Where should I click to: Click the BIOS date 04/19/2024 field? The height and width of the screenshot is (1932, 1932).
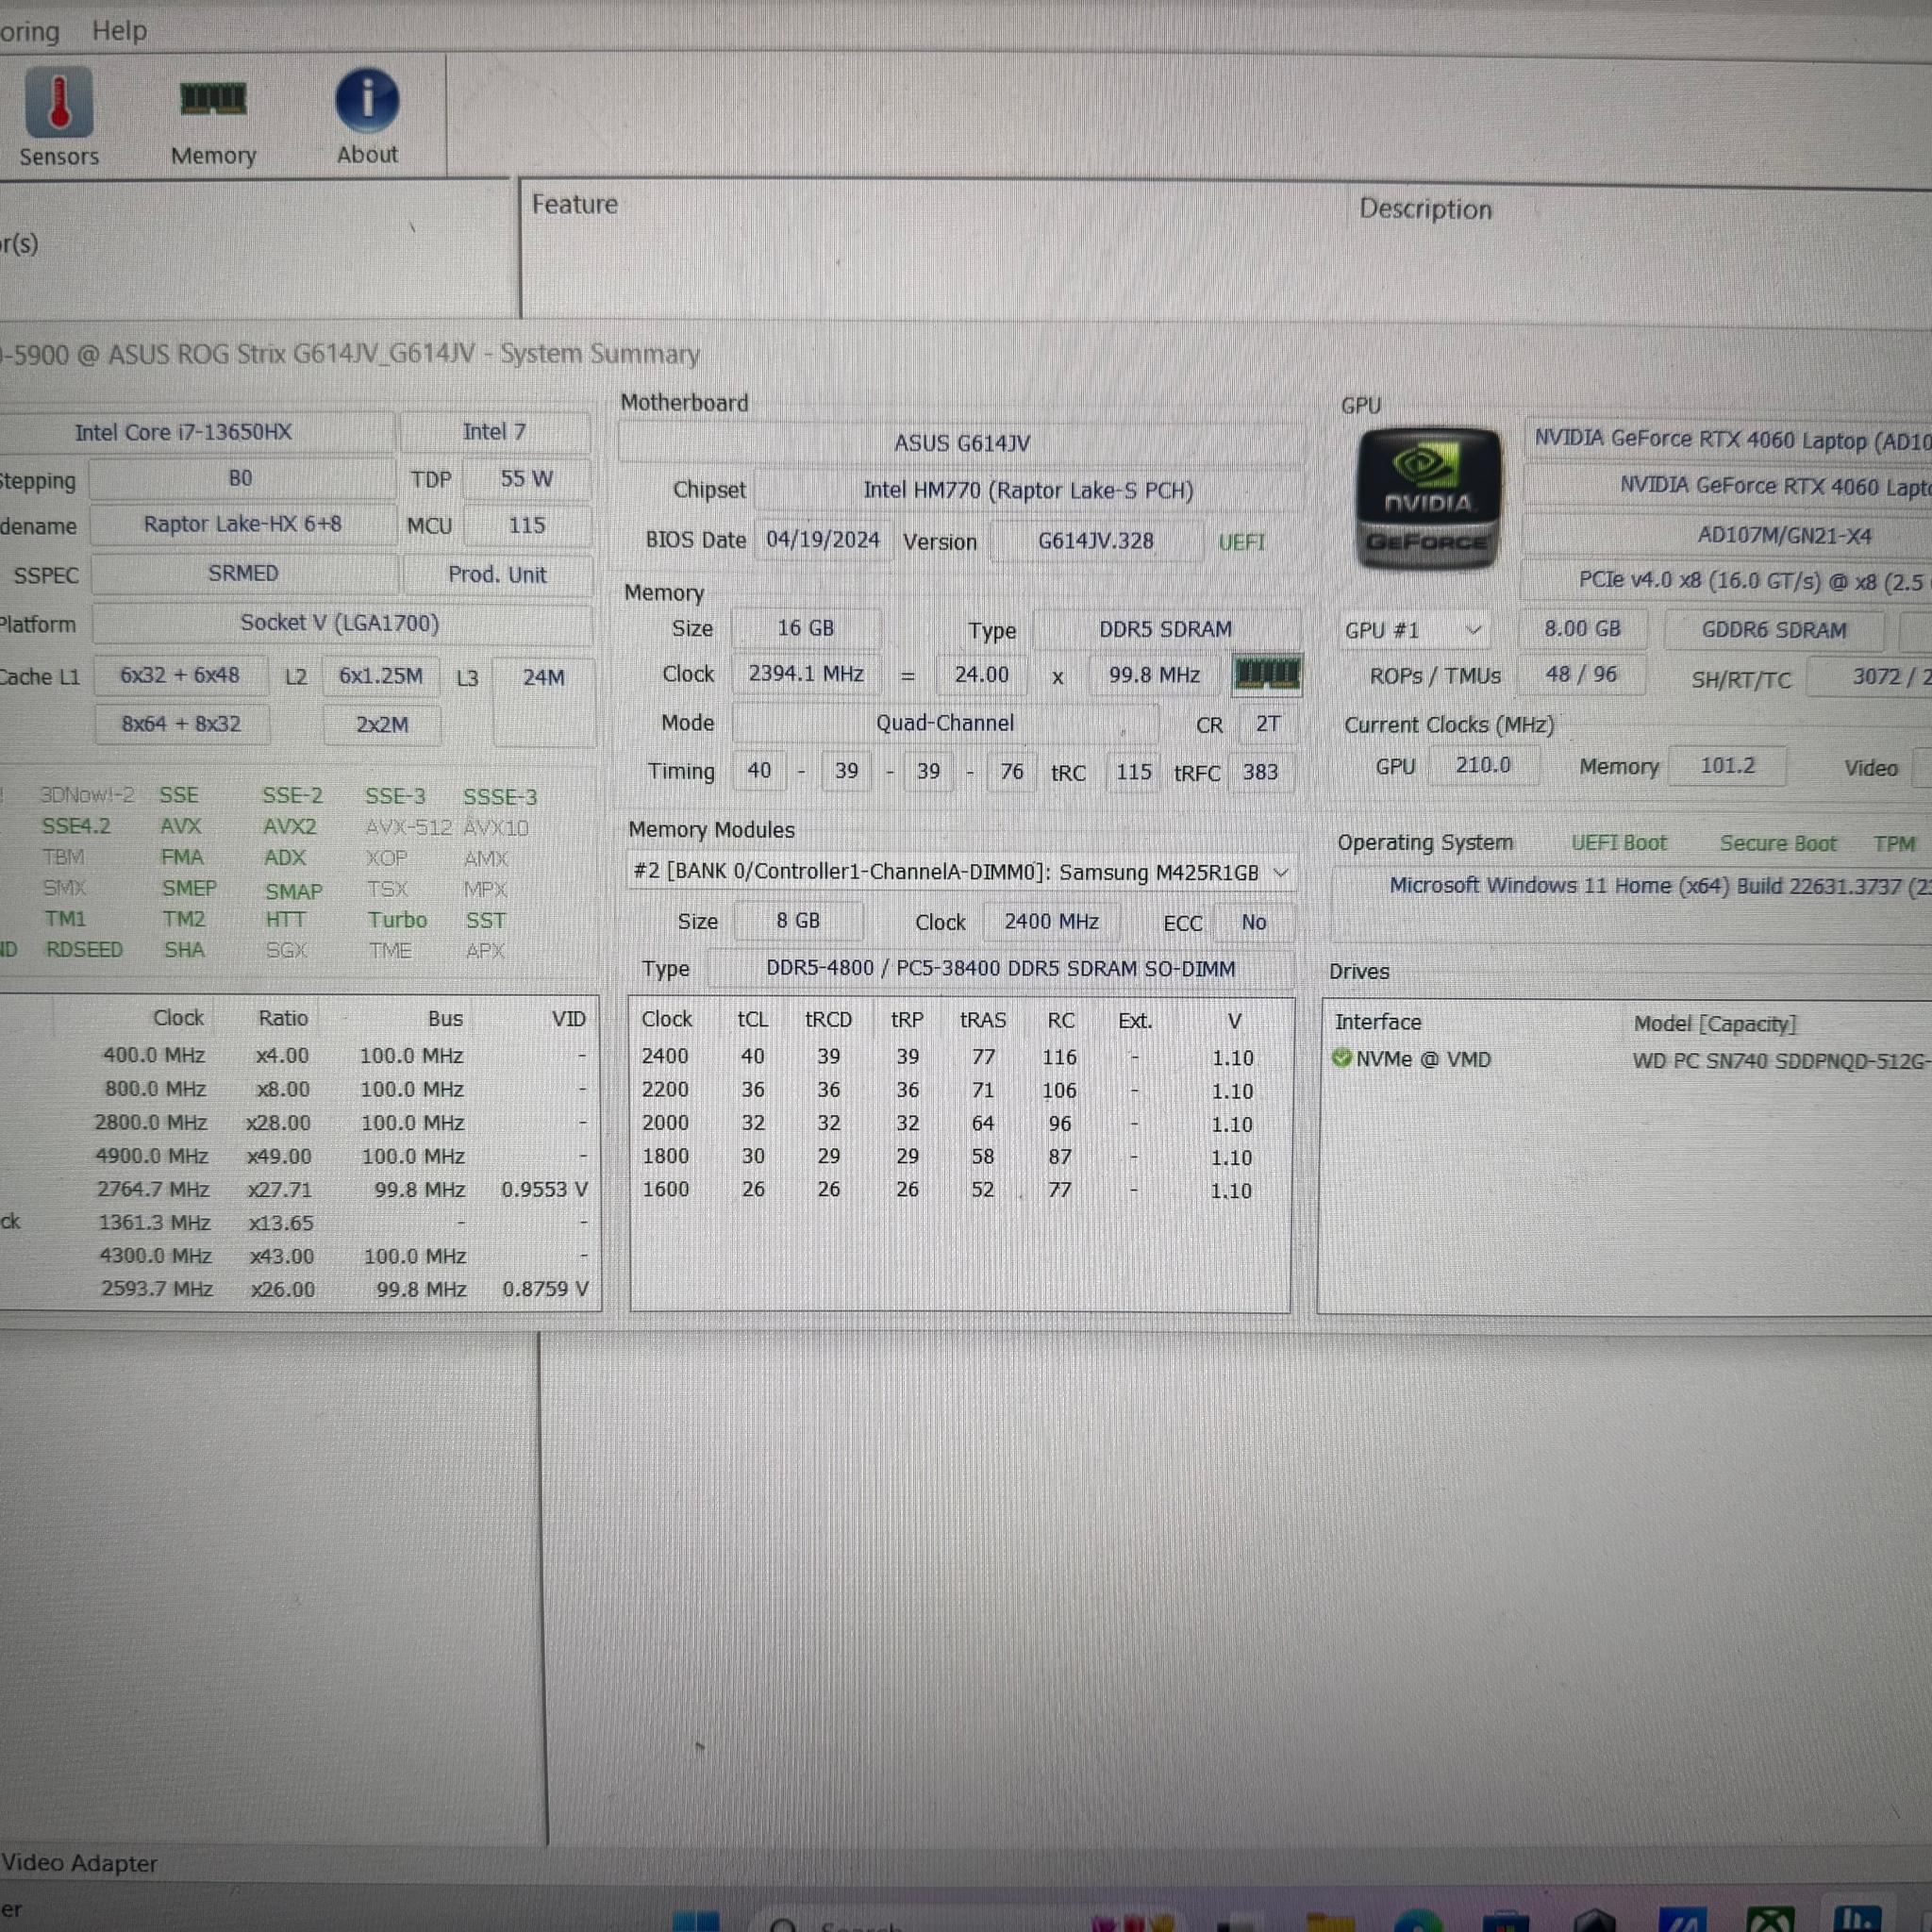coord(822,540)
